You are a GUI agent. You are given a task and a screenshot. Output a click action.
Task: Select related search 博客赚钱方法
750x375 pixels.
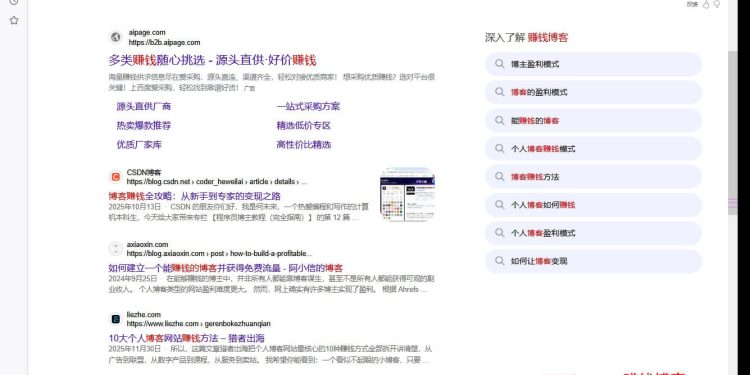click(593, 177)
